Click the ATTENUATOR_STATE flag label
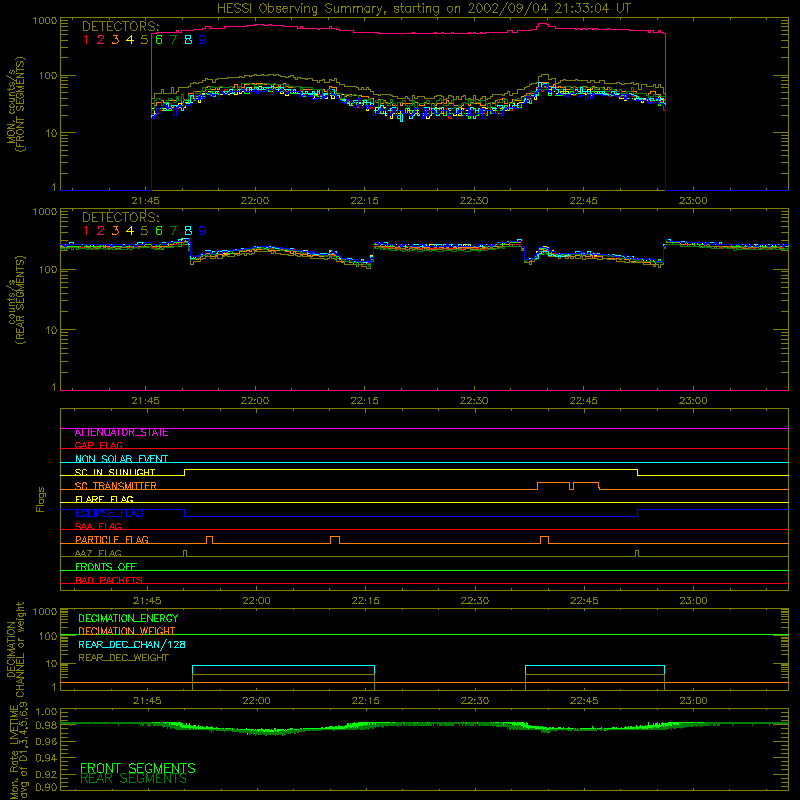The width and height of the screenshot is (800, 800). (x=121, y=433)
